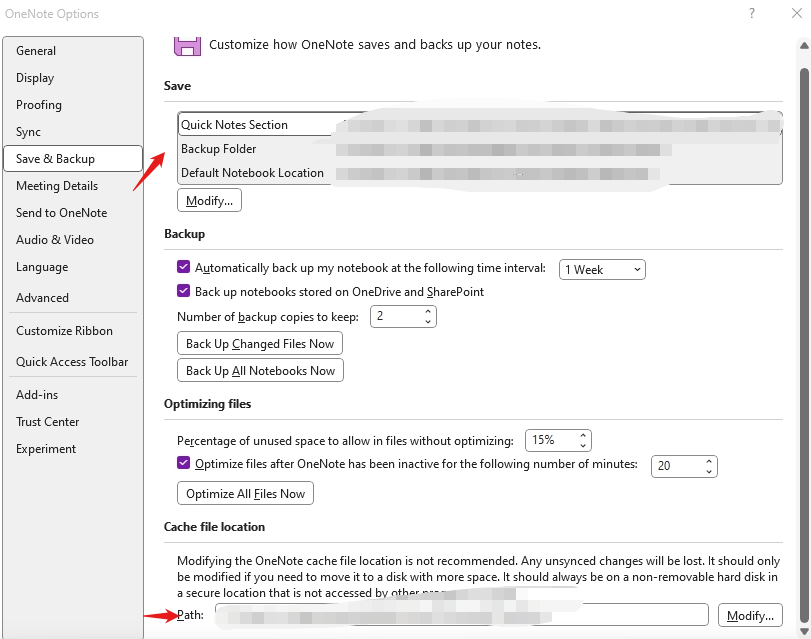The height and width of the screenshot is (639, 811).
Task: Close the OneNote Options dialog
Action: 797,13
